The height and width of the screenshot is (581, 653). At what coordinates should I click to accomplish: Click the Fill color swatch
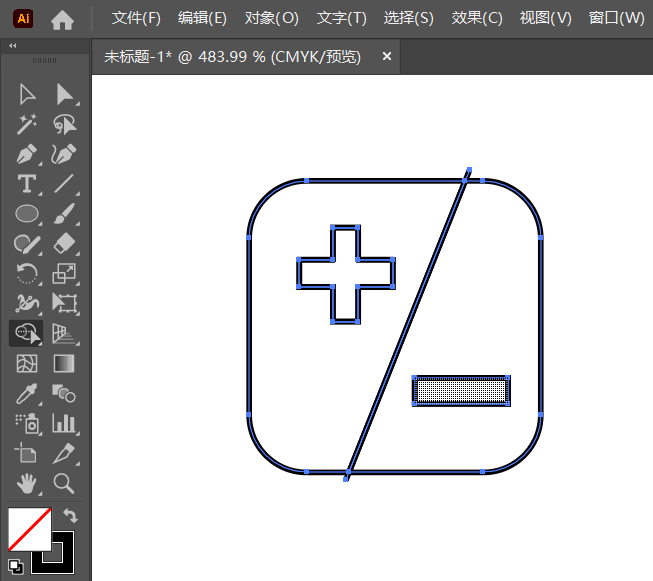tap(30, 529)
